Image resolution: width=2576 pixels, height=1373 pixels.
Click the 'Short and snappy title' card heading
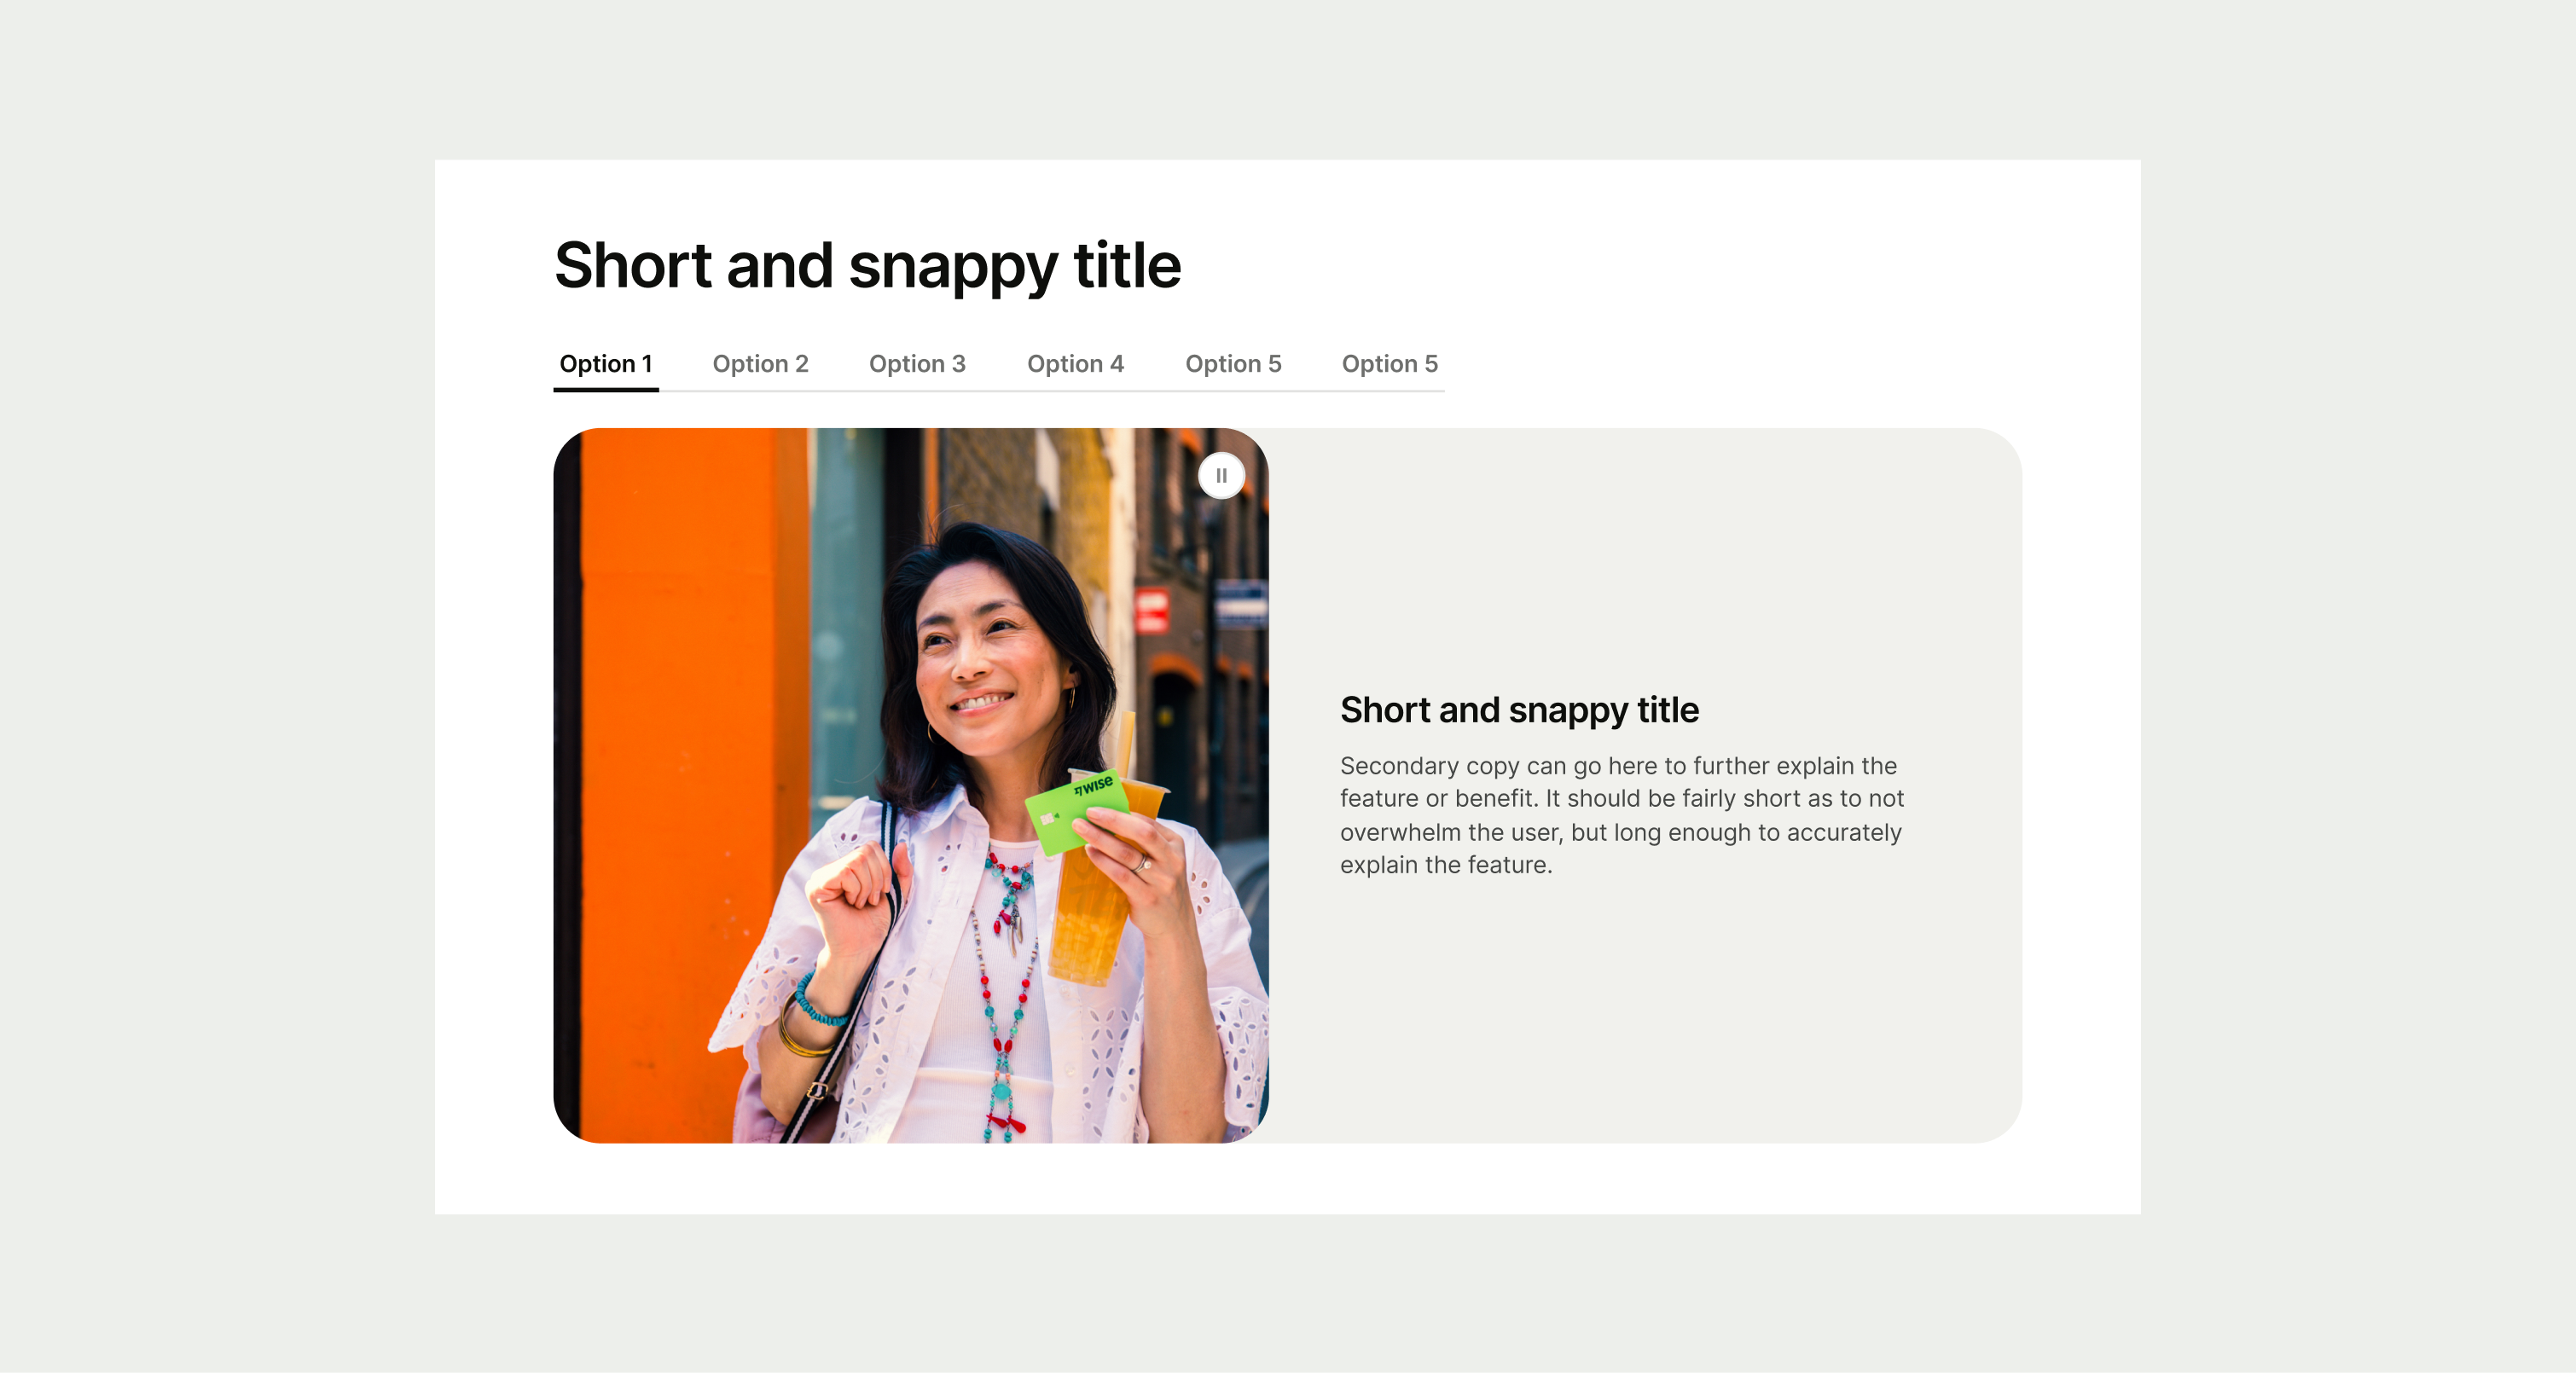(x=1519, y=710)
